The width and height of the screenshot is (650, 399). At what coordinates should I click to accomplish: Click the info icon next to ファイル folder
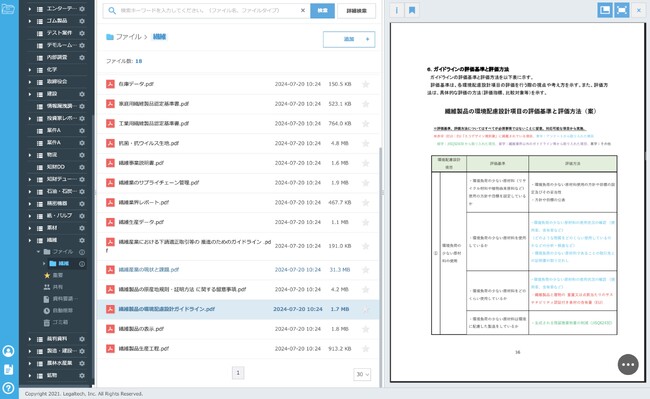[x=82, y=252]
